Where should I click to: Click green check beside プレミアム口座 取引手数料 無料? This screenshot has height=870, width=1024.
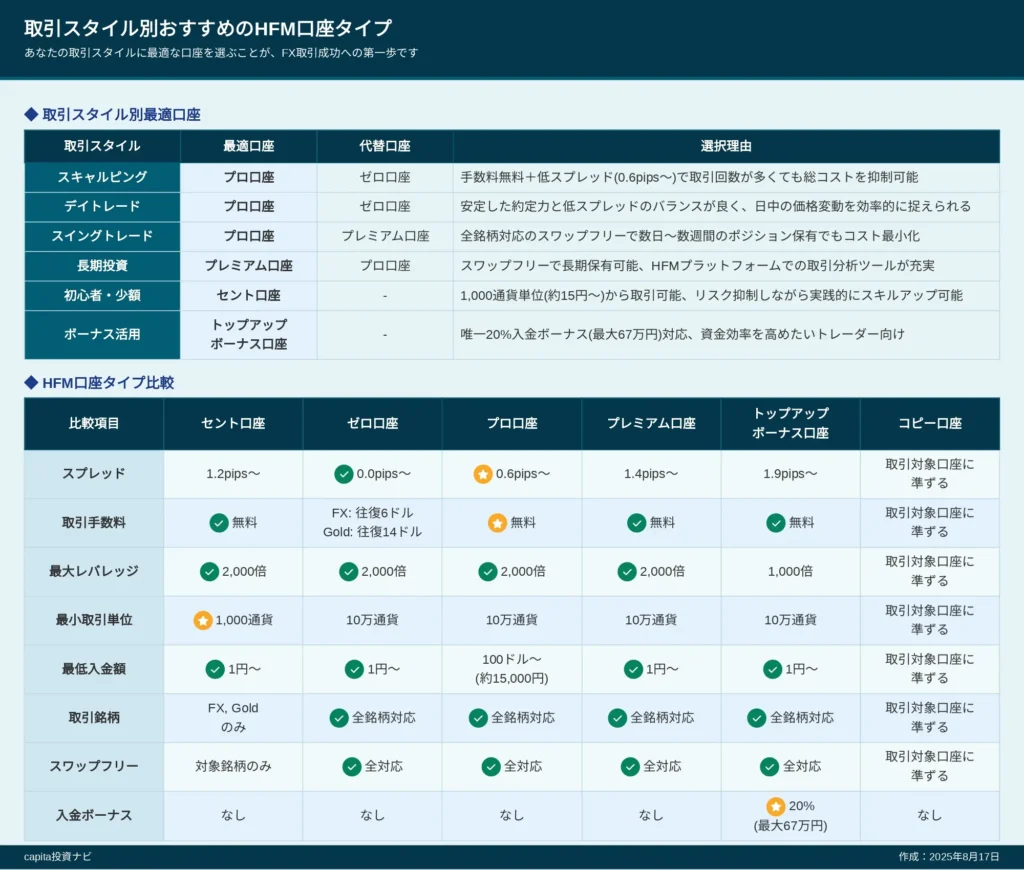click(x=637, y=523)
